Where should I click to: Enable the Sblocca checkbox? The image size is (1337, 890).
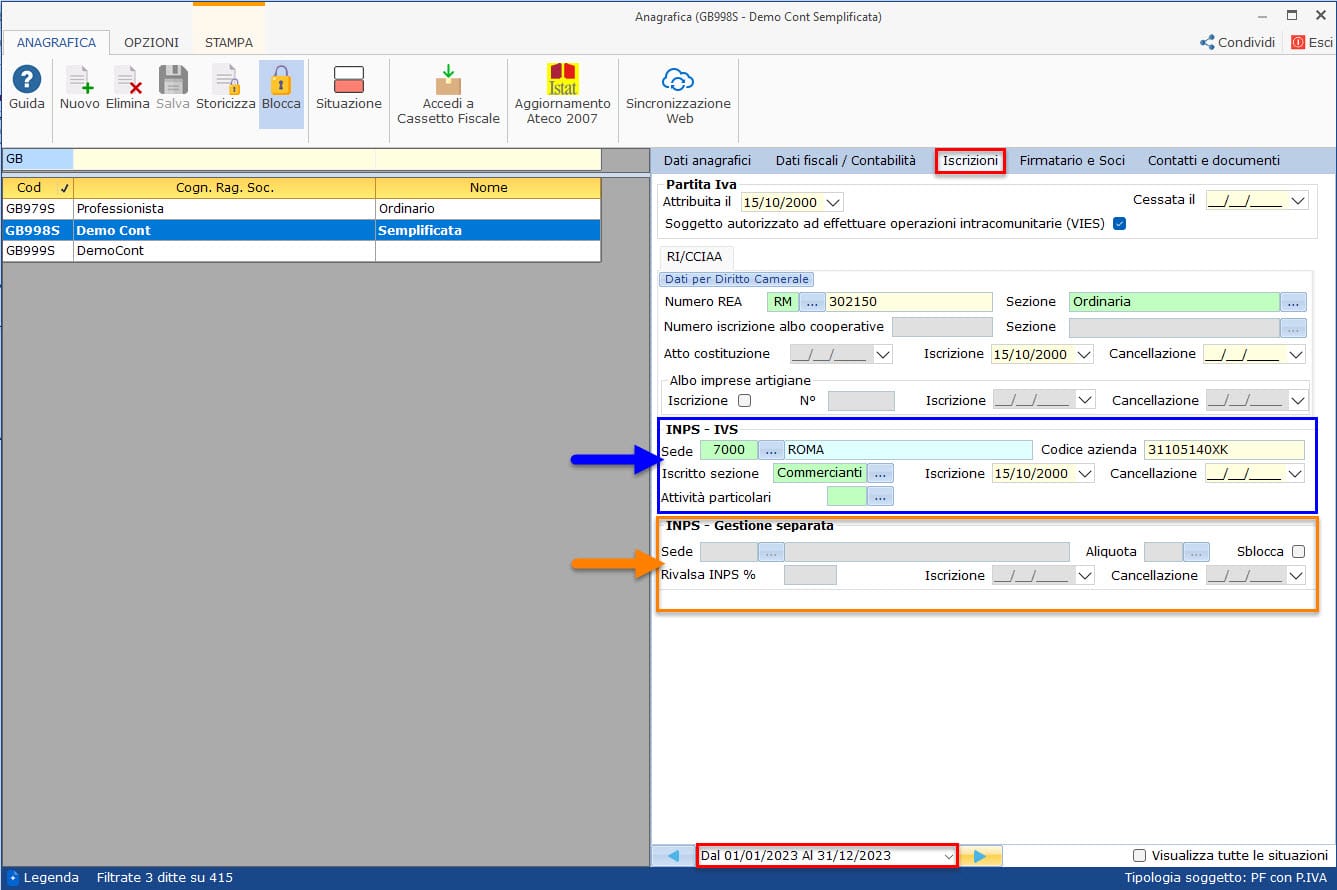coord(1298,552)
